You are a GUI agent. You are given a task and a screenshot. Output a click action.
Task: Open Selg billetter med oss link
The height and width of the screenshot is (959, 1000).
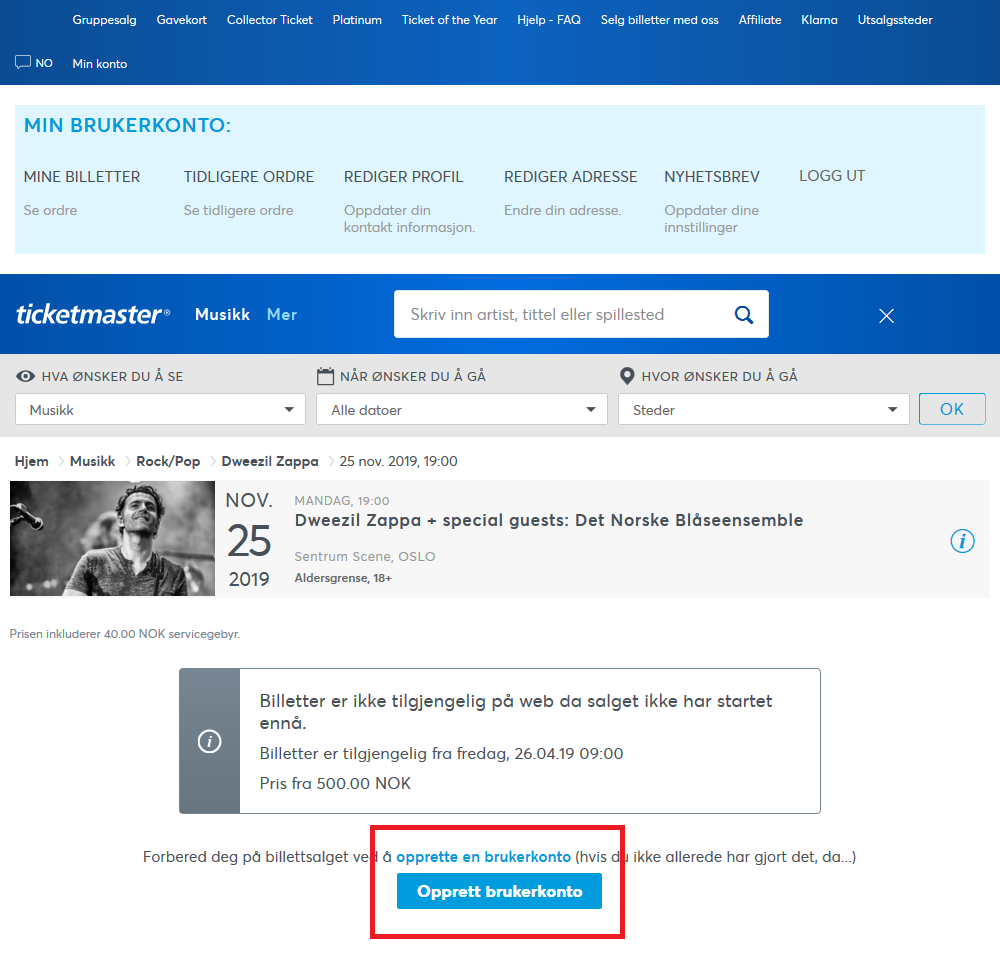coord(659,20)
